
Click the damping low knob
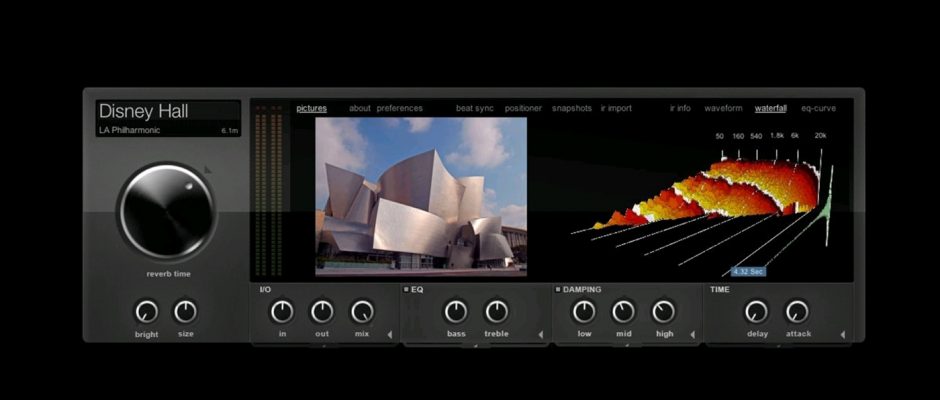[x=584, y=312]
